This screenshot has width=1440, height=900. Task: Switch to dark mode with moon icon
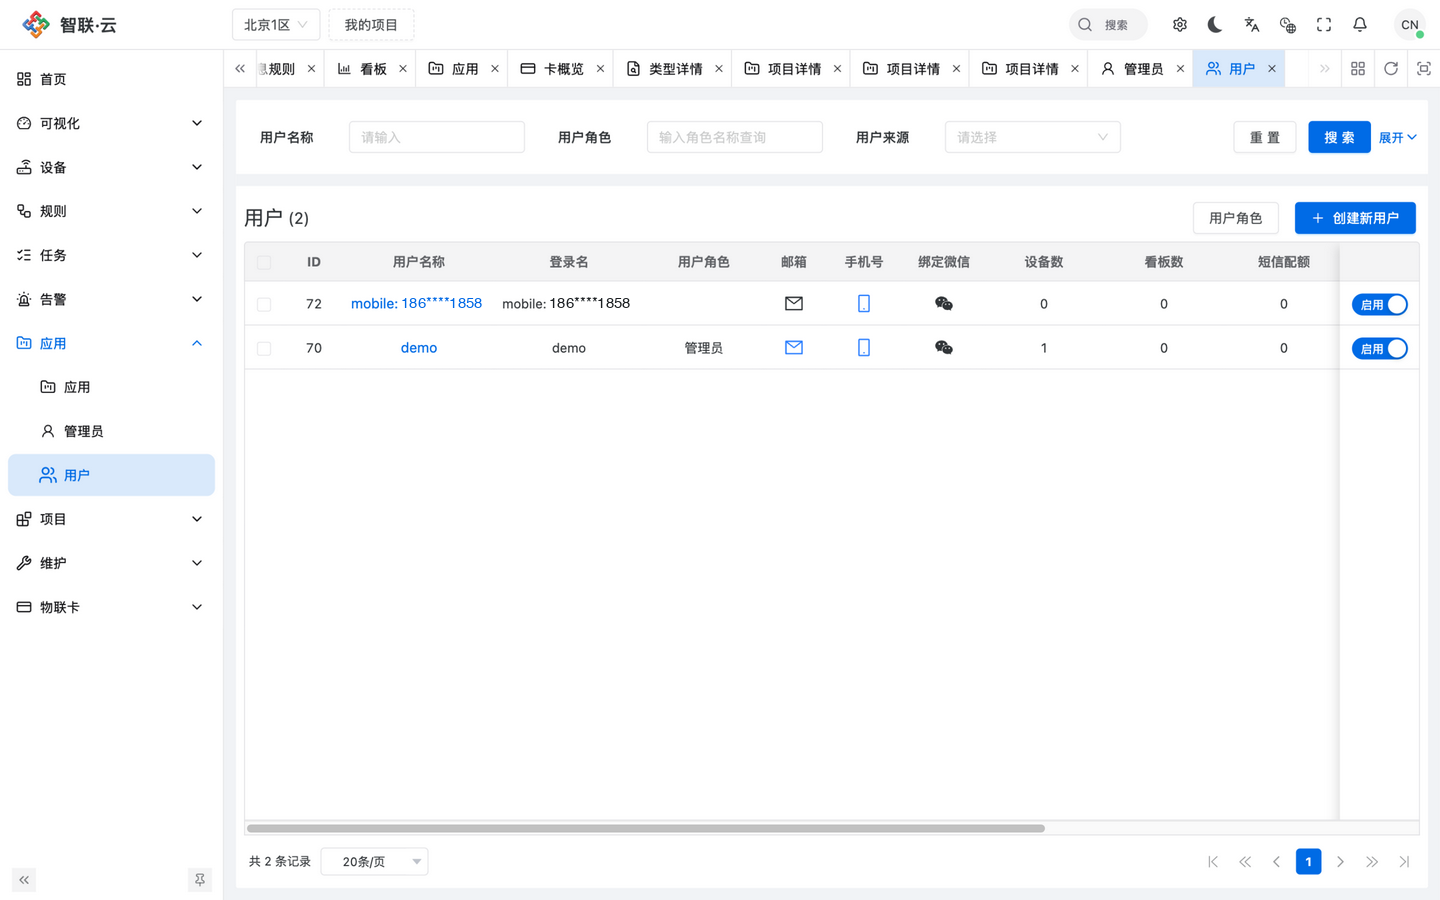(x=1215, y=25)
